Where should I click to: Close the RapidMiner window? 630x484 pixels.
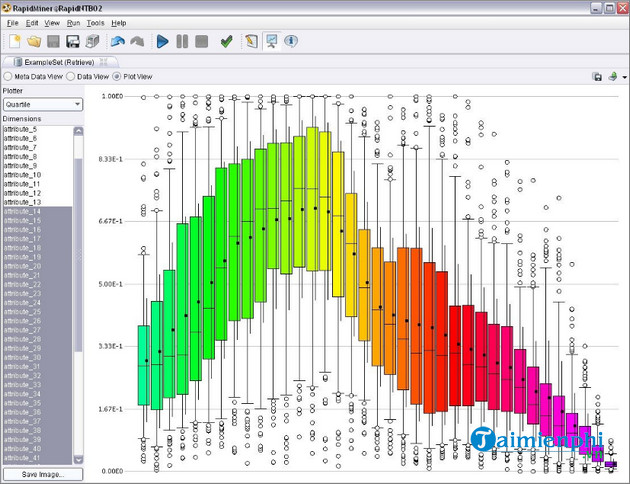tap(623, 8)
